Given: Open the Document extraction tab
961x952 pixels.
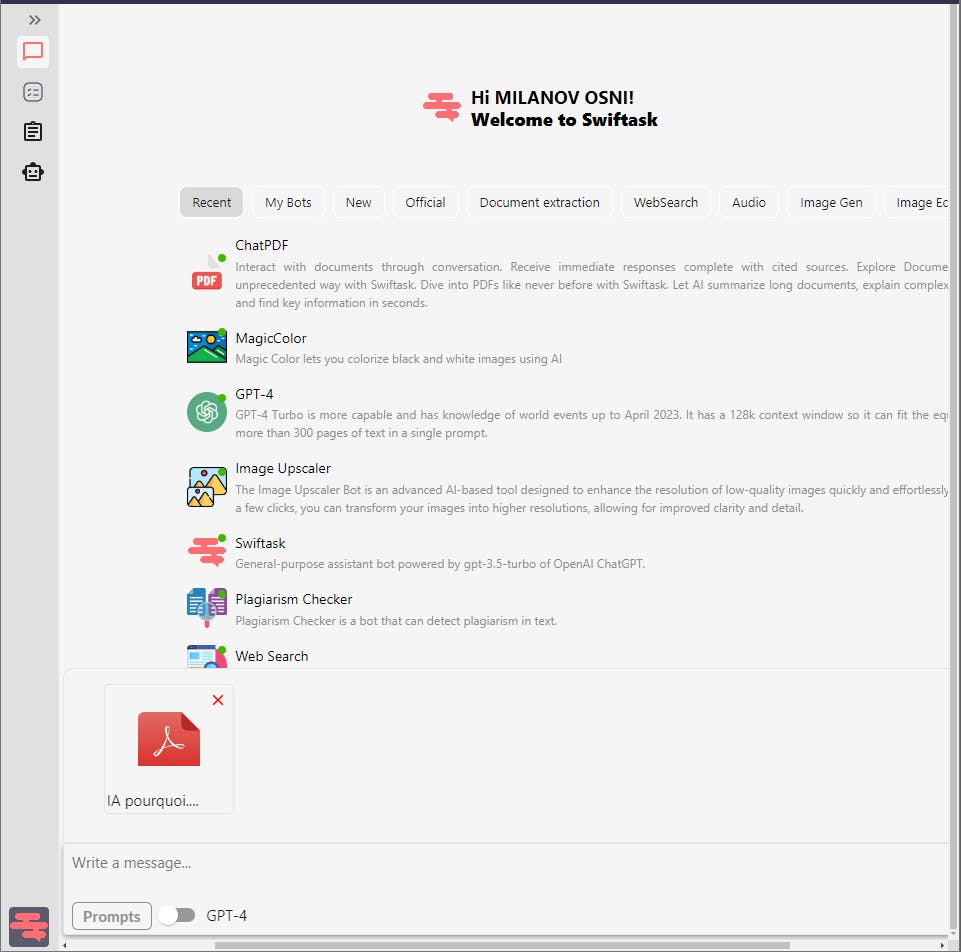Looking at the screenshot, I should (539, 202).
